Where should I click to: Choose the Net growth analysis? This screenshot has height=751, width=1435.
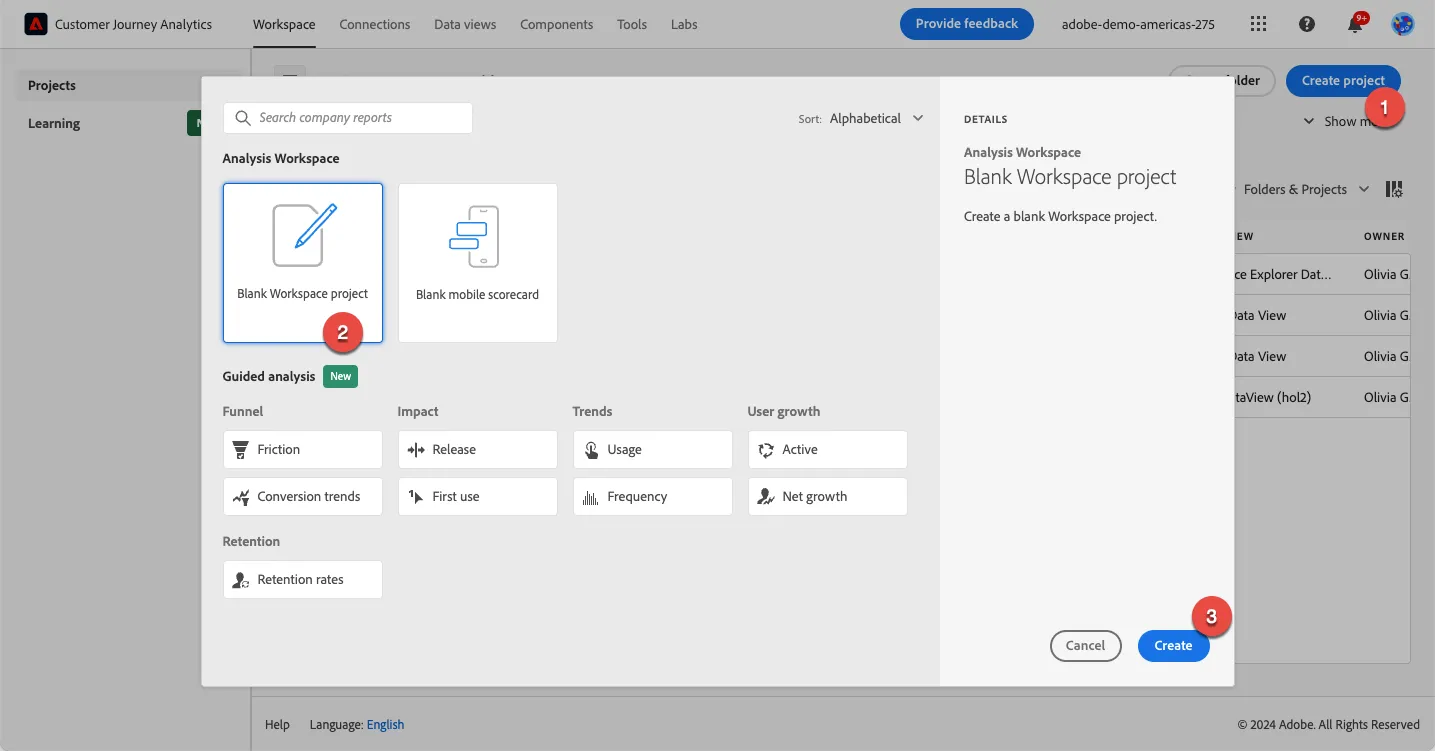tap(828, 497)
